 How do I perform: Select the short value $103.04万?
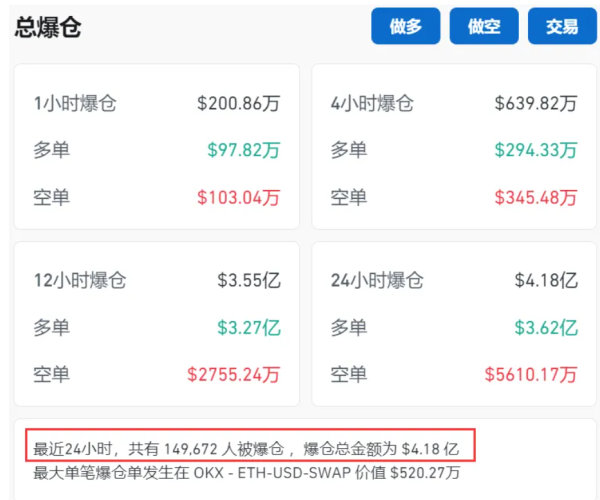238,197
